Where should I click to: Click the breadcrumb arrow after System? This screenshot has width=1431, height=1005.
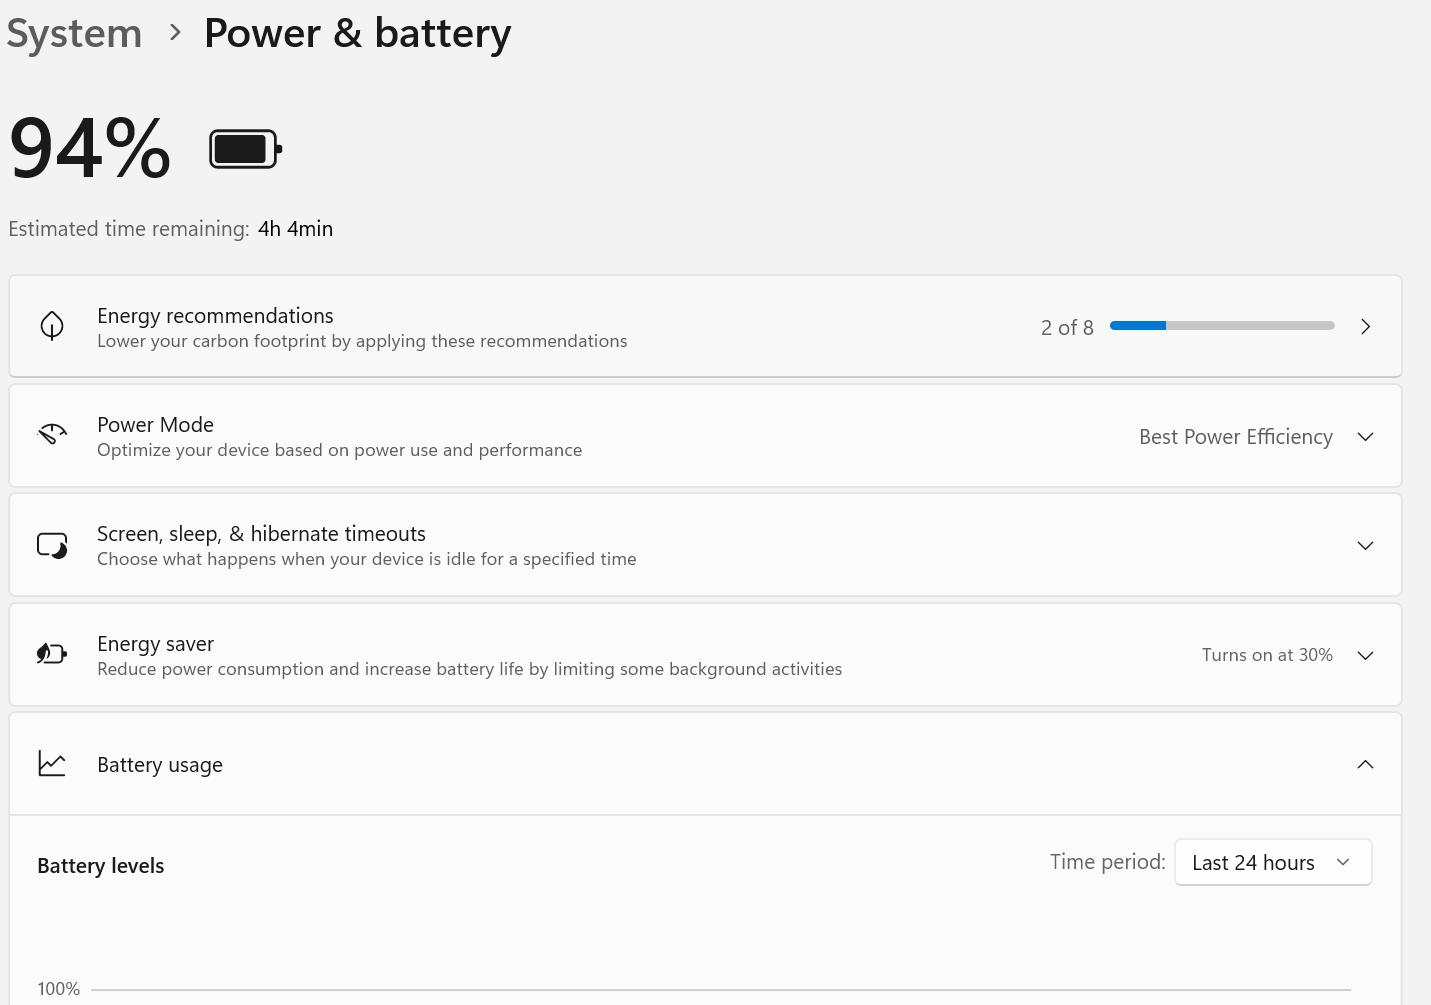[176, 33]
